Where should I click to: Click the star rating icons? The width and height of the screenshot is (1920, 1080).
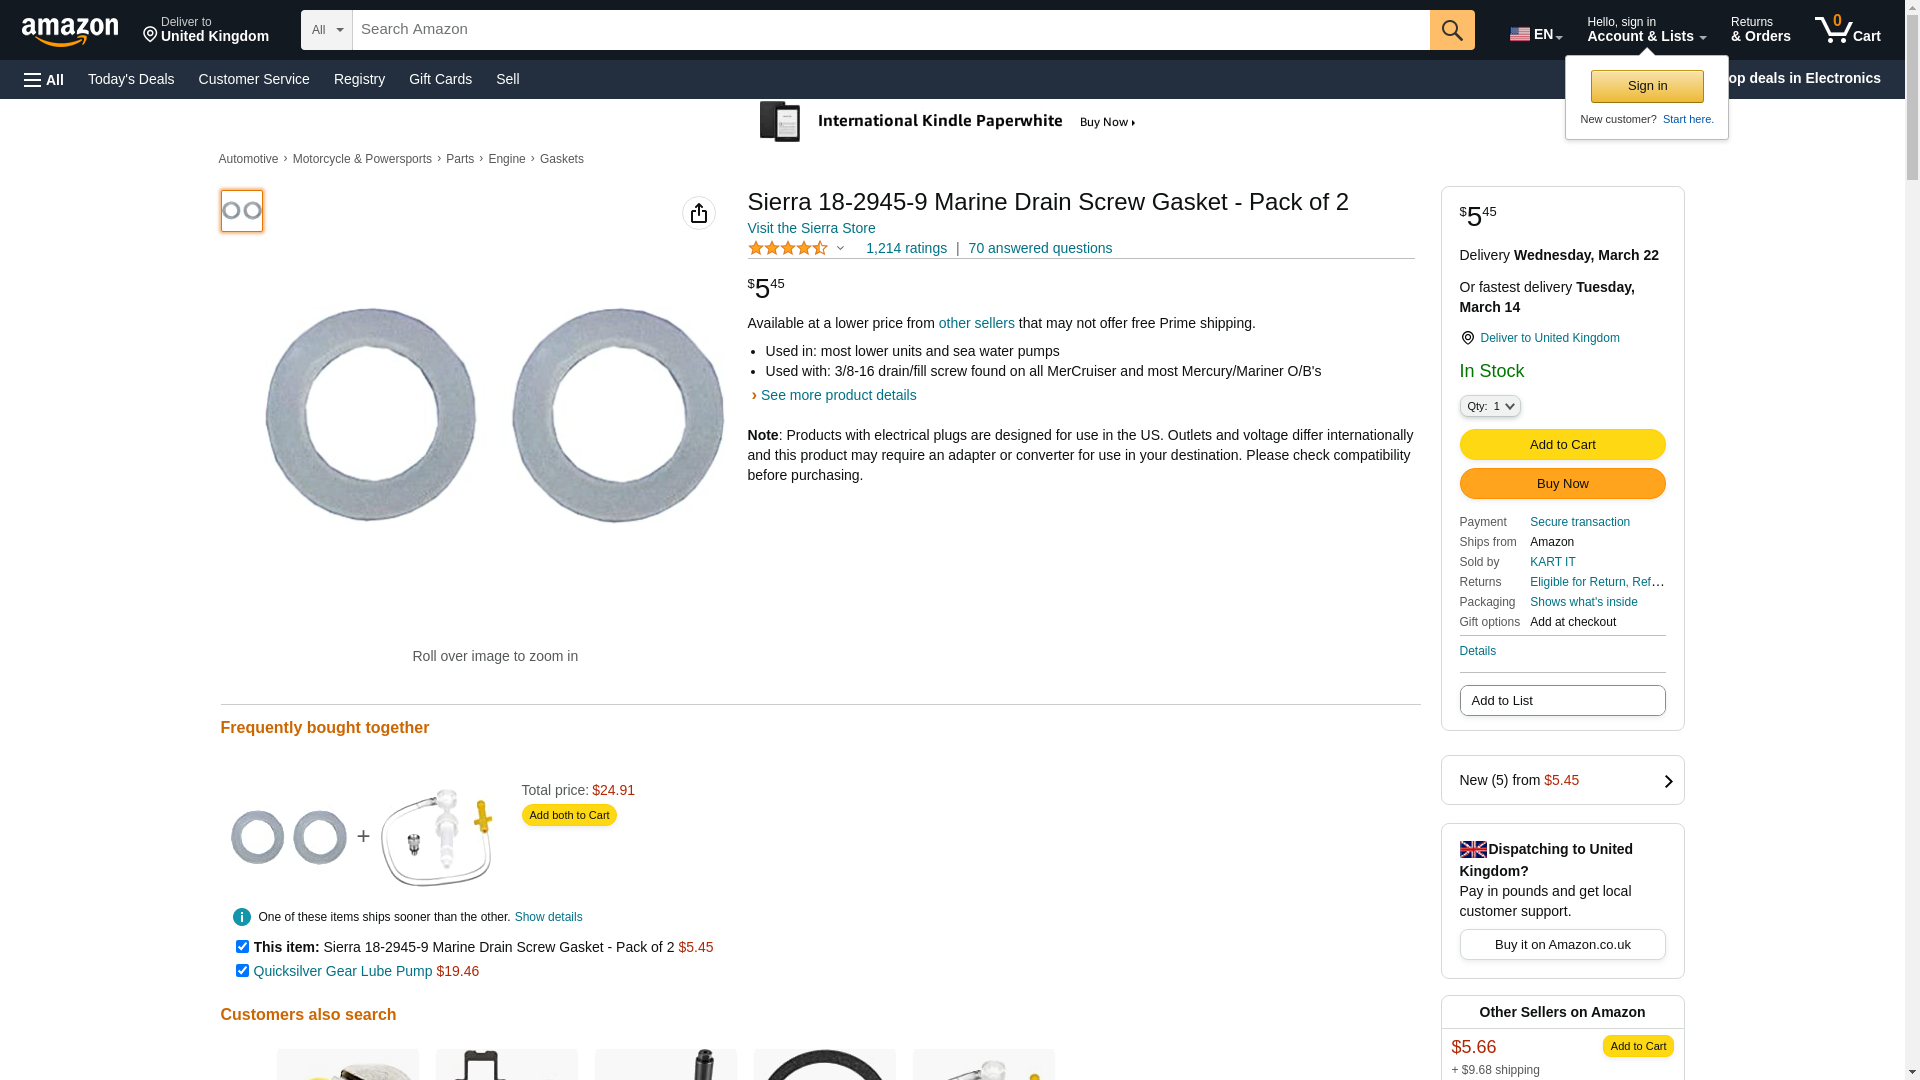tap(788, 248)
